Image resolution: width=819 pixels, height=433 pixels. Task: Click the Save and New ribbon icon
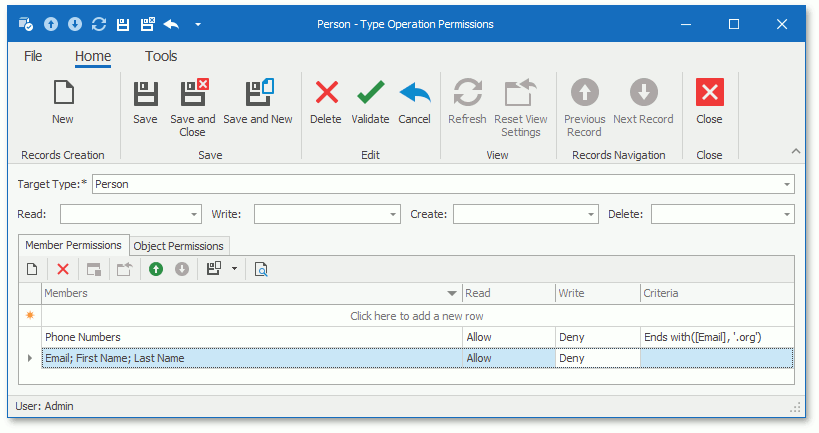pos(260,92)
